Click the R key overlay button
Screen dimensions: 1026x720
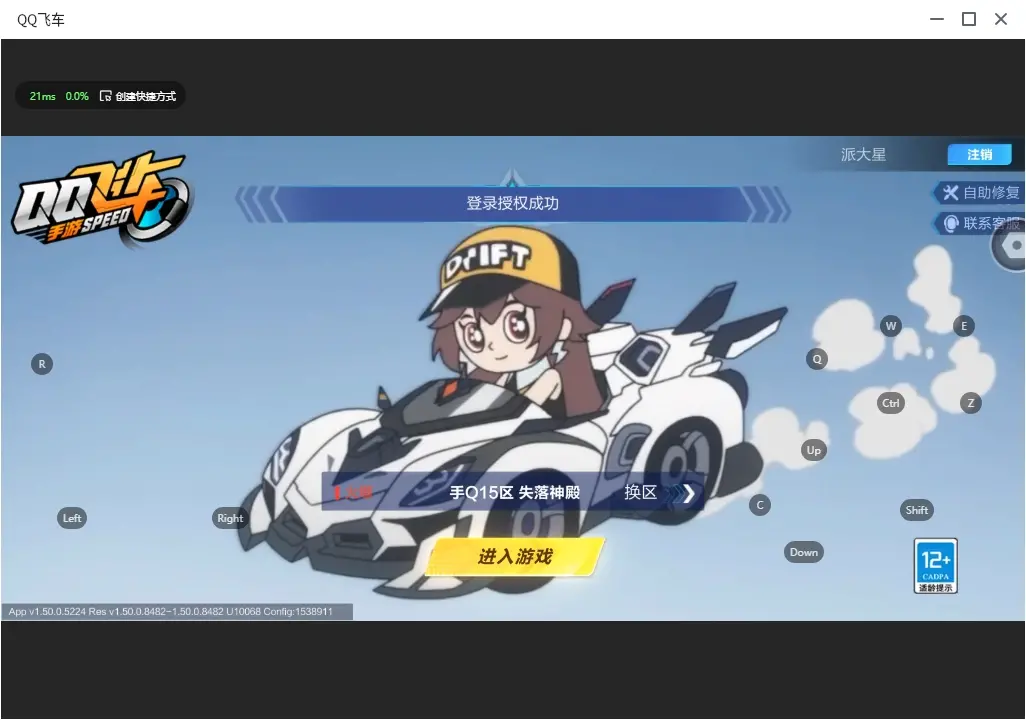point(42,364)
